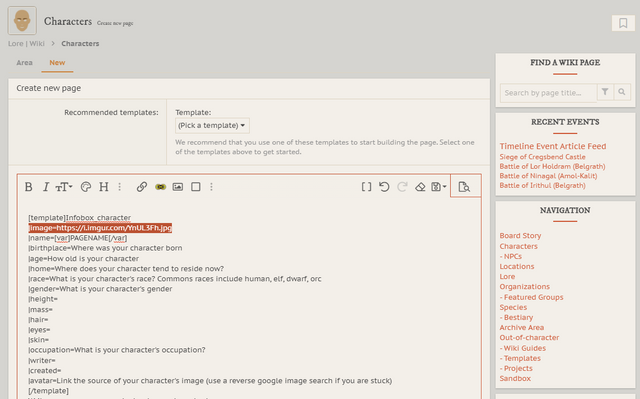640x399 pixels.
Task: Open the Pick a template dropdown
Action: 212,126
